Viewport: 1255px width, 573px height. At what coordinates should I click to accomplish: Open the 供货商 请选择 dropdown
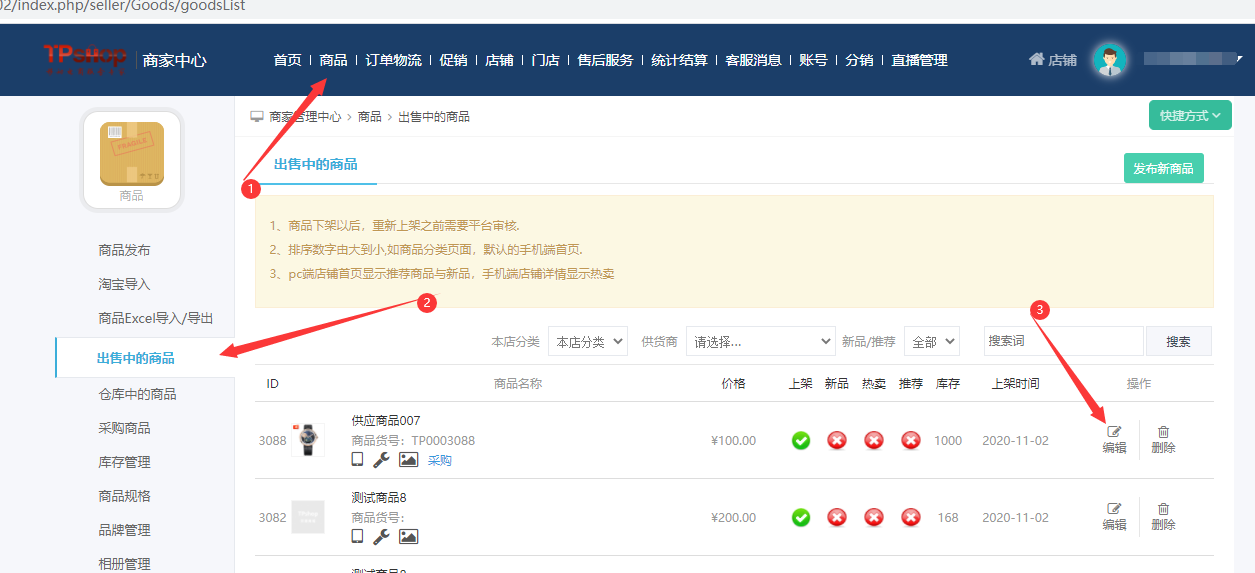click(x=760, y=342)
